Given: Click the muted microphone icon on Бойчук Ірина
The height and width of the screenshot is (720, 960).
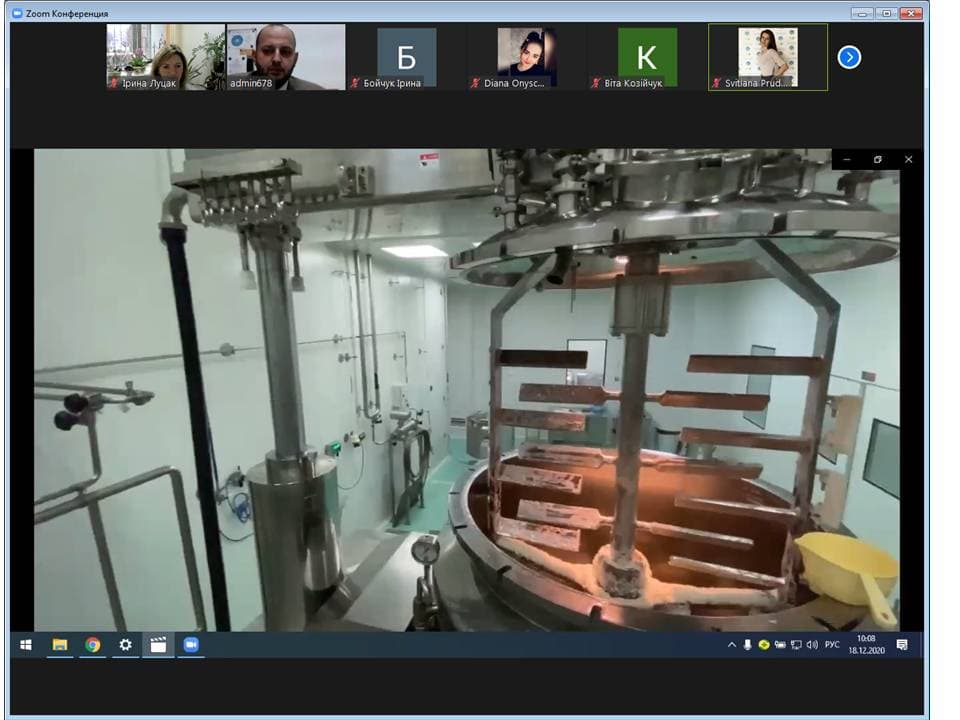Looking at the screenshot, I should (355, 83).
